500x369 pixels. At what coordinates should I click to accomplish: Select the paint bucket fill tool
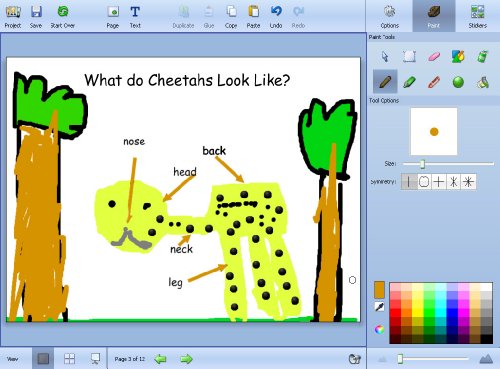483,82
